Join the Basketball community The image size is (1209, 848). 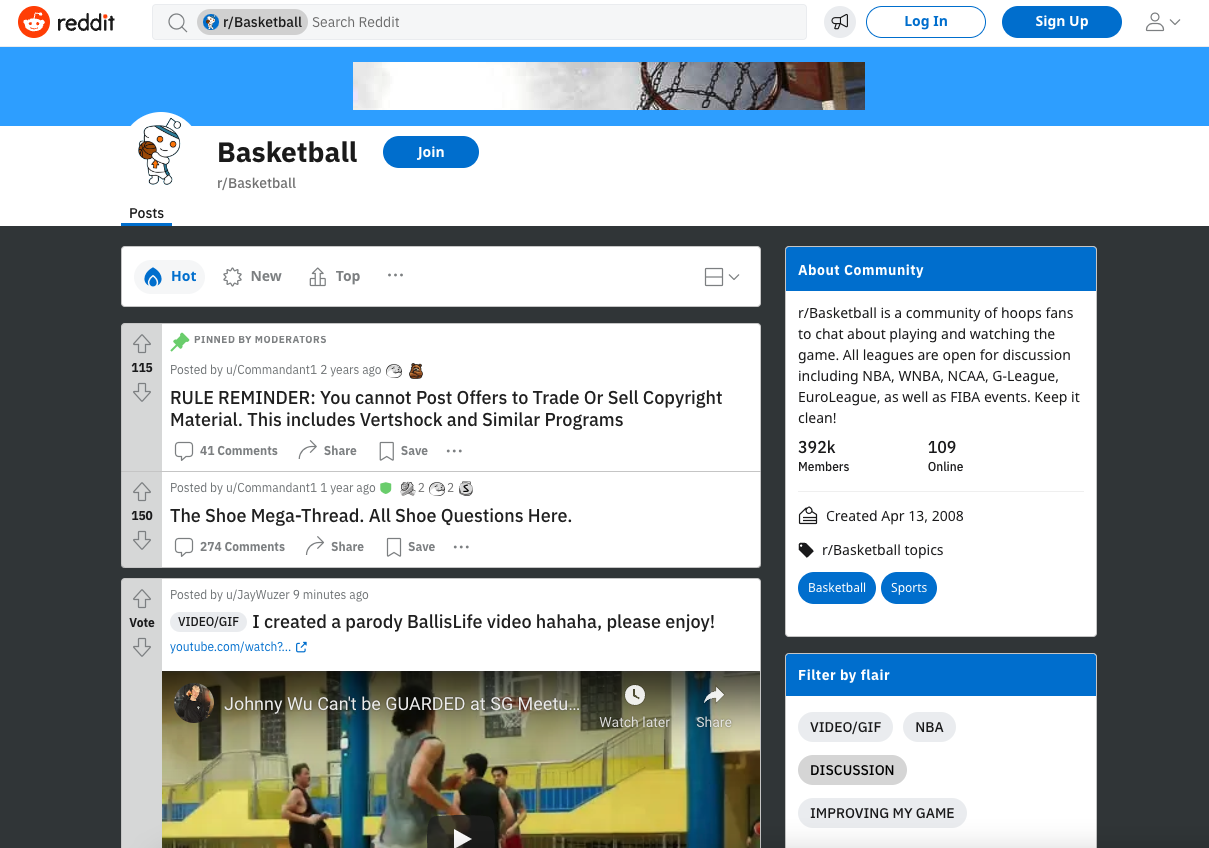click(x=431, y=152)
